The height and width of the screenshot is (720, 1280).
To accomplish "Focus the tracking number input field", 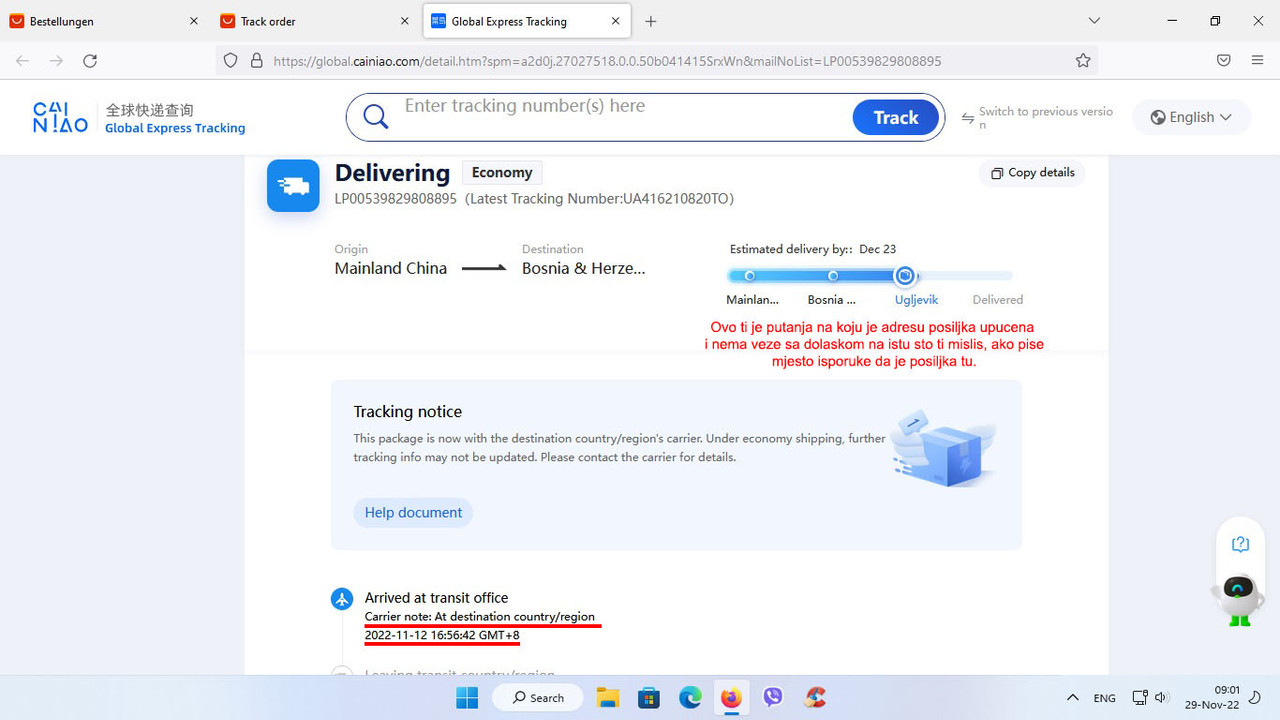I will pyautogui.click(x=620, y=106).
